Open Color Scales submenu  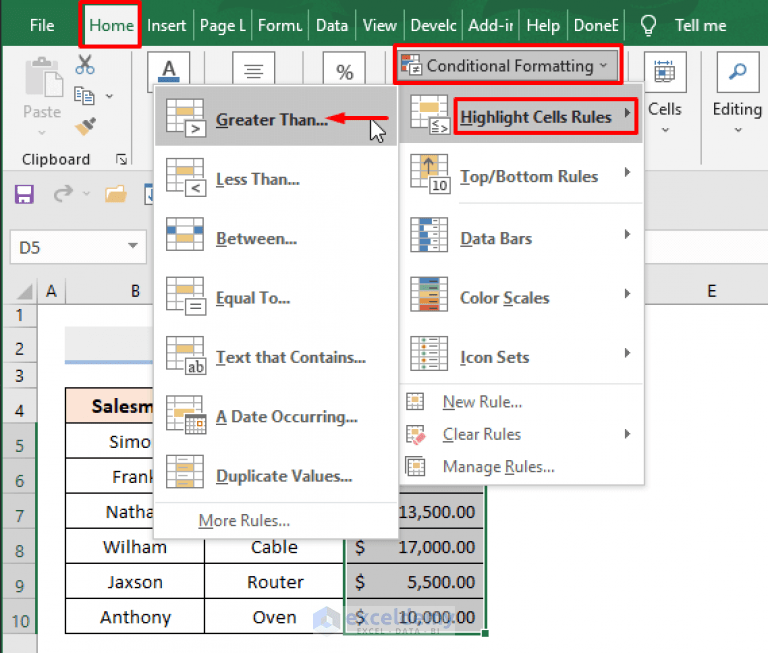pyautogui.click(x=521, y=296)
